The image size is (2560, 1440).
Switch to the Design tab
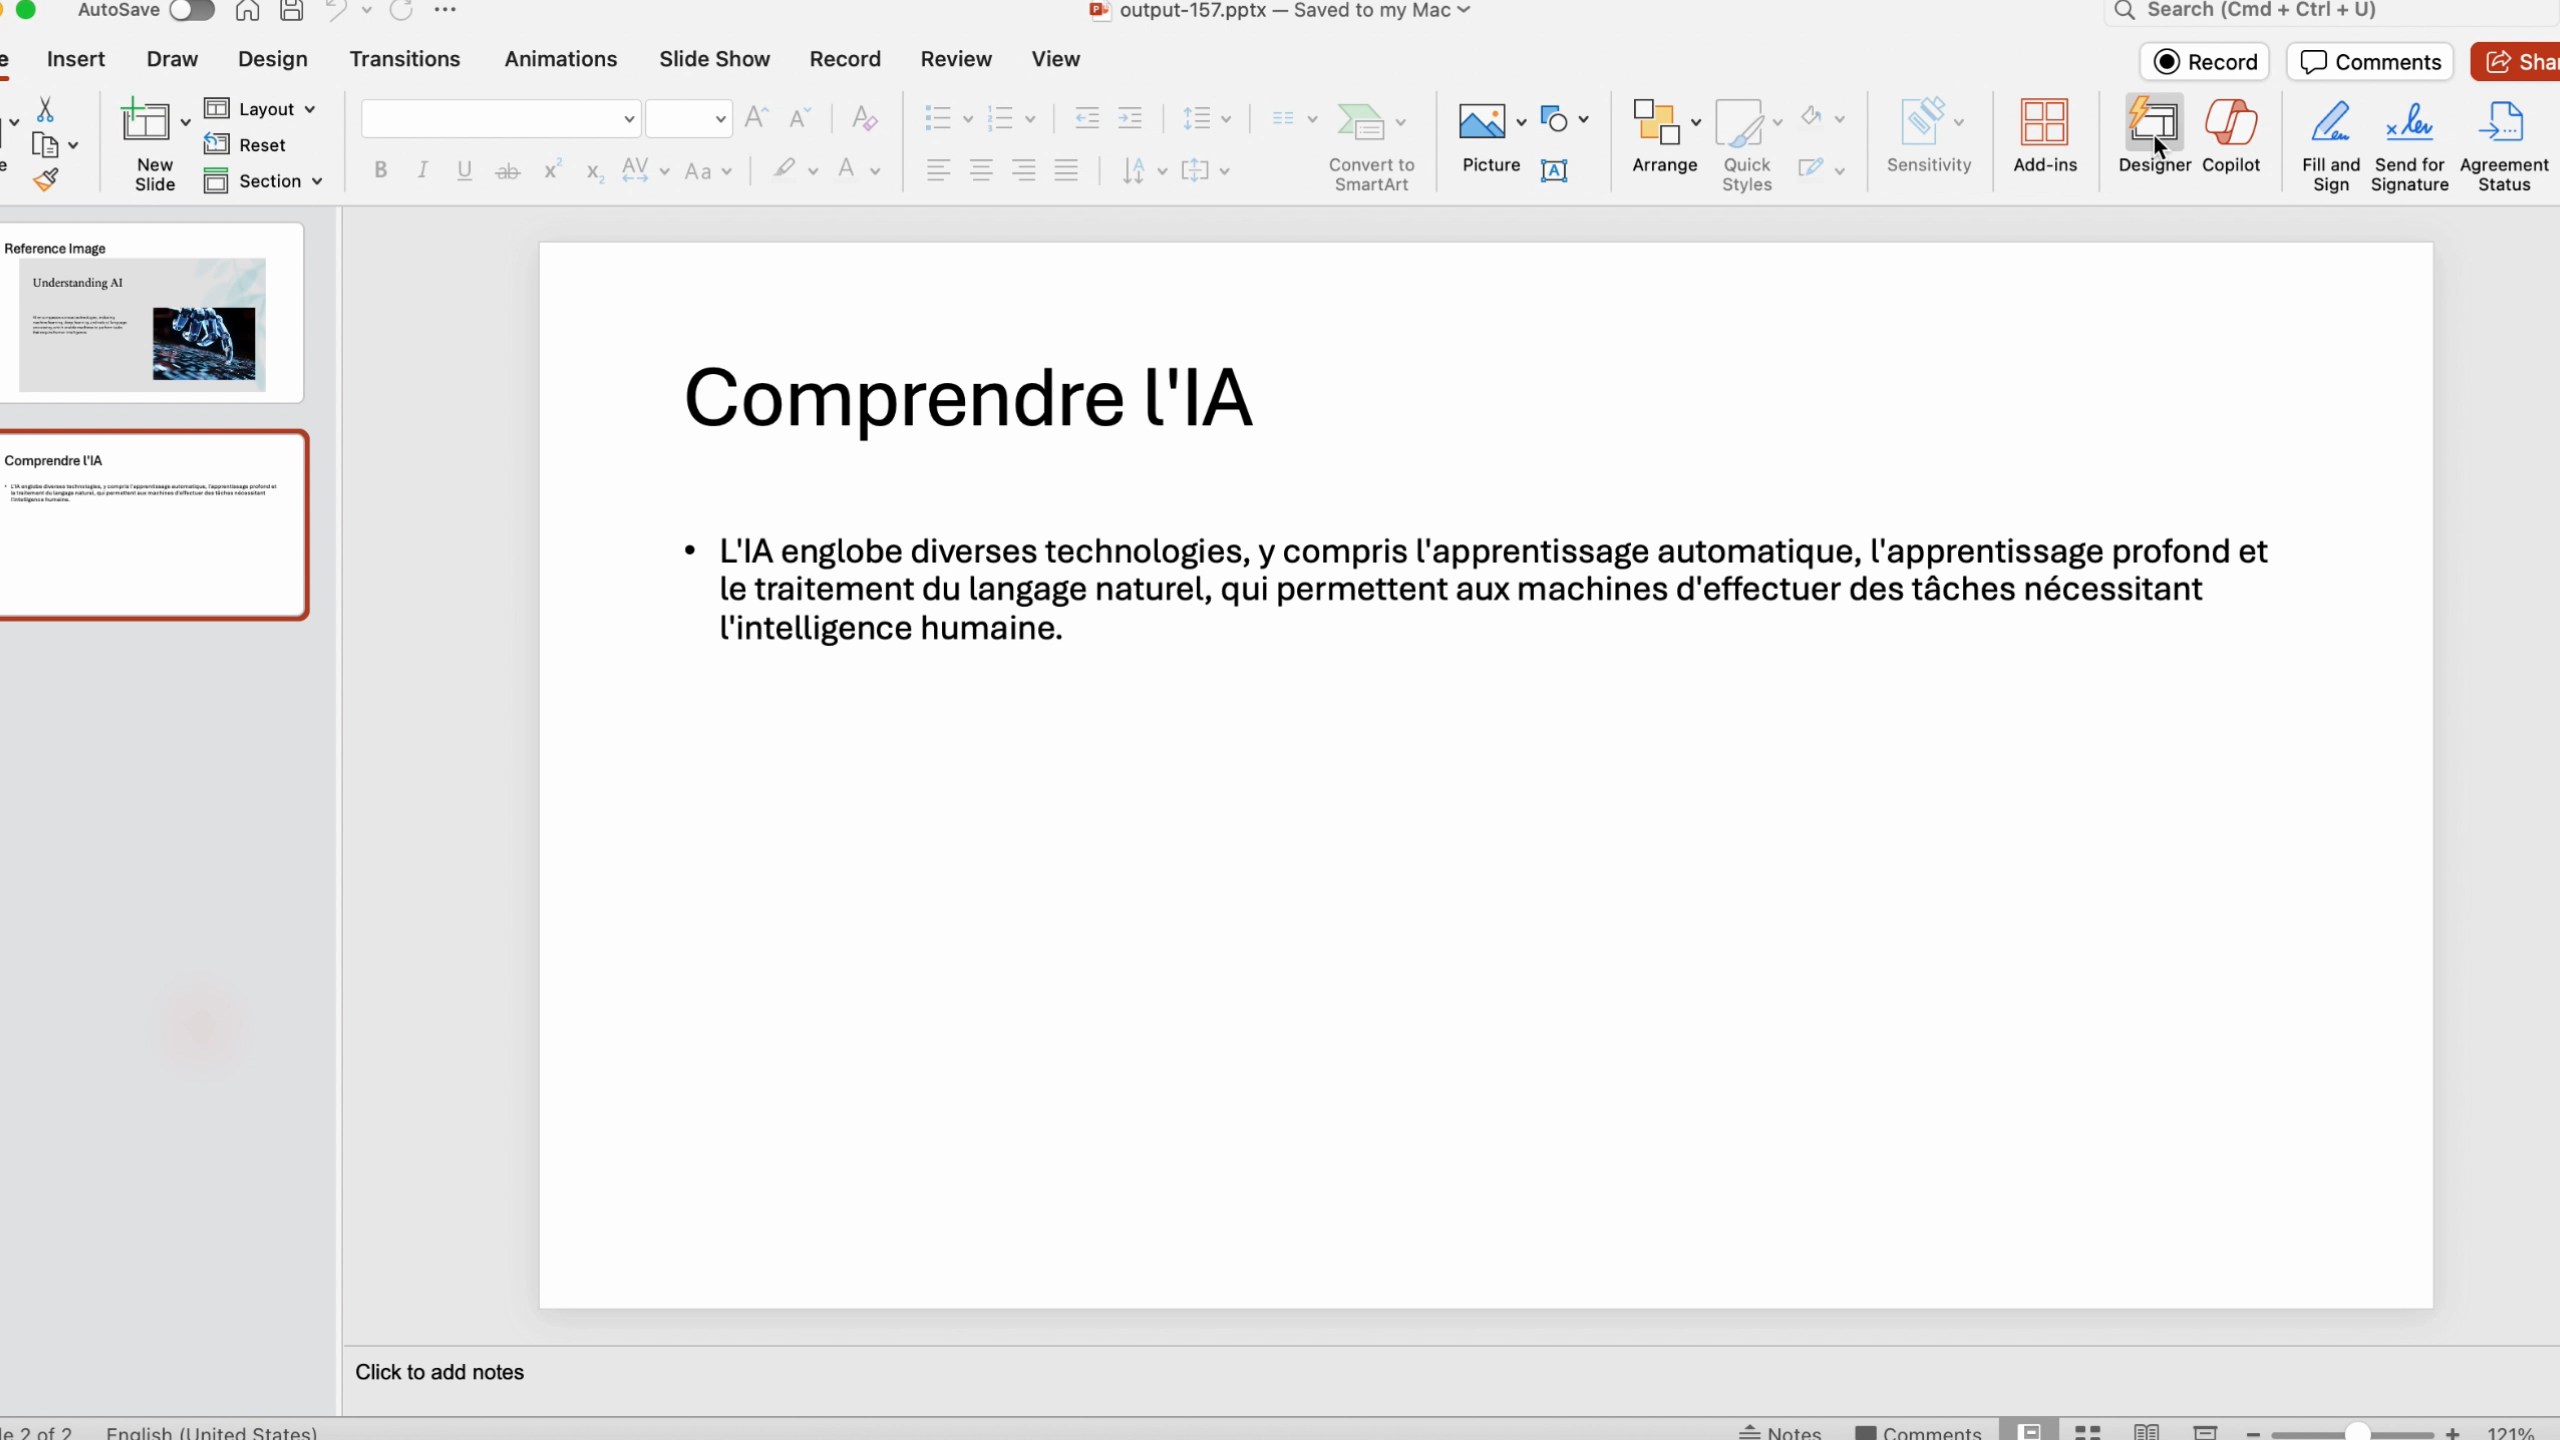click(272, 59)
